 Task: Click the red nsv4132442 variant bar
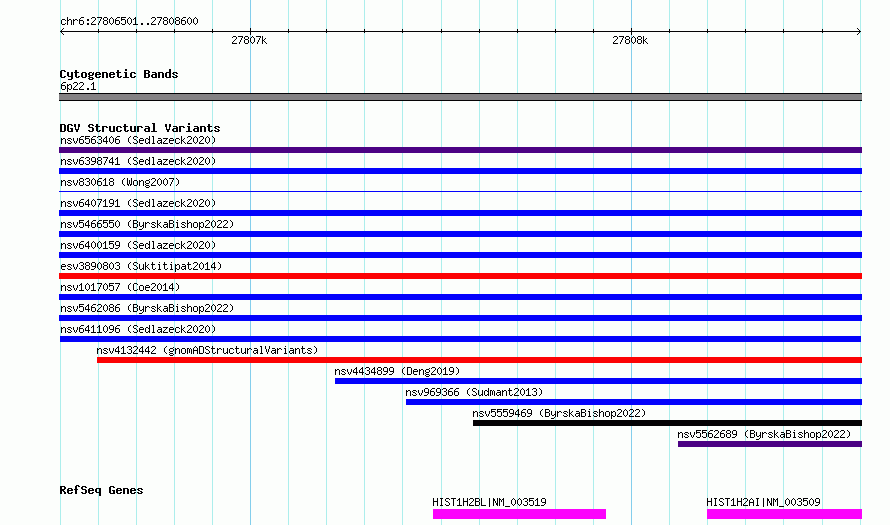pyautogui.click(x=480, y=360)
